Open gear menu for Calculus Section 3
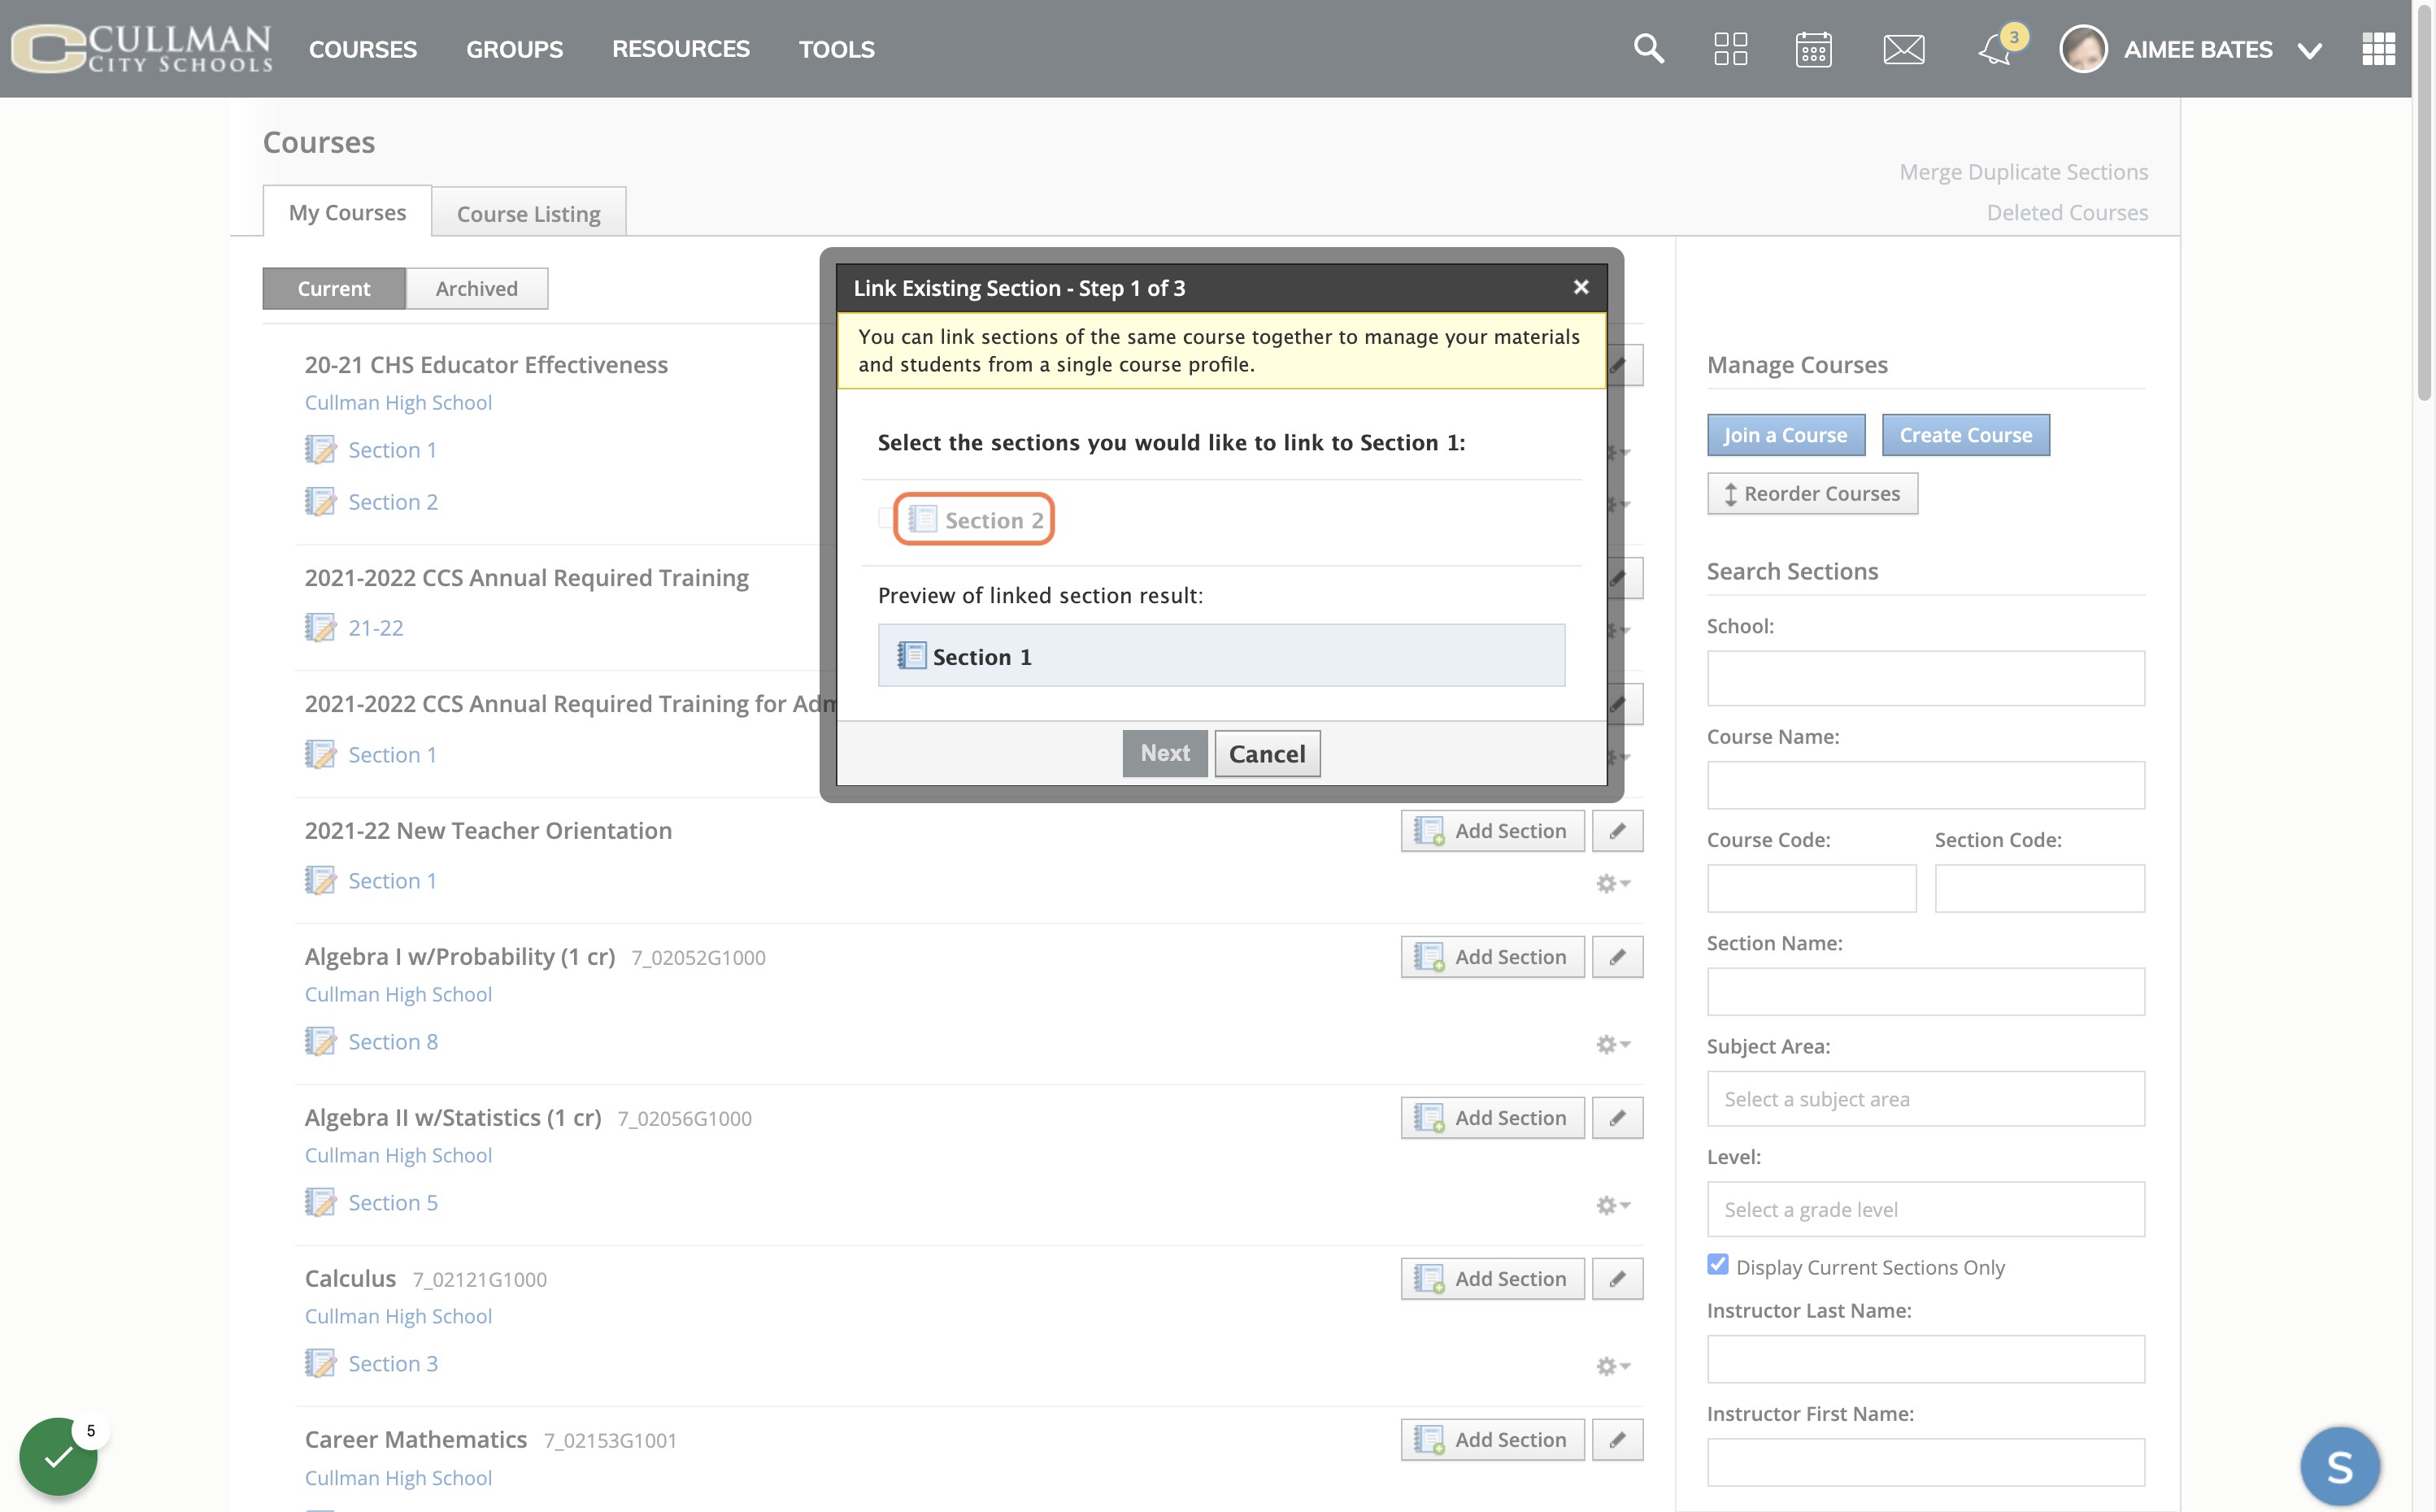This screenshot has height=1512, width=2436. pyautogui.click(x=1612, y=1366)
